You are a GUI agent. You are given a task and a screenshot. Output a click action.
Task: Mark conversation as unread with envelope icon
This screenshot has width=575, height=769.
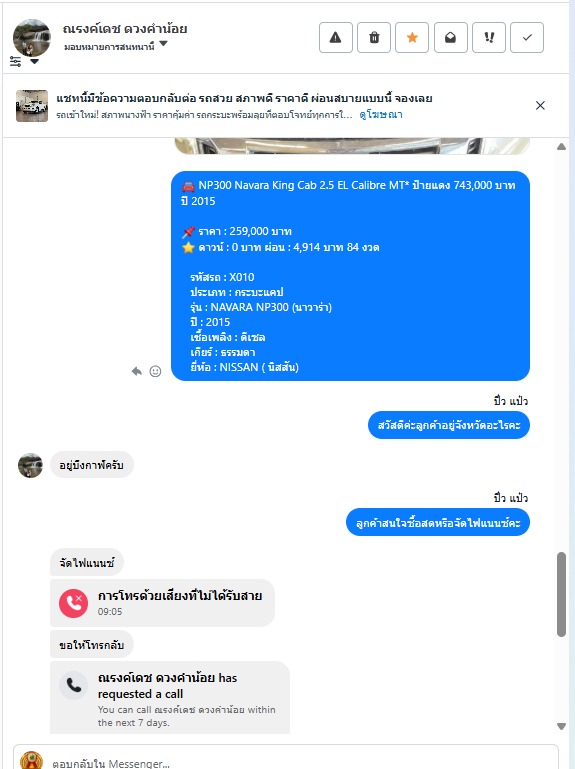pyautogui.click(x=450, y=37)
